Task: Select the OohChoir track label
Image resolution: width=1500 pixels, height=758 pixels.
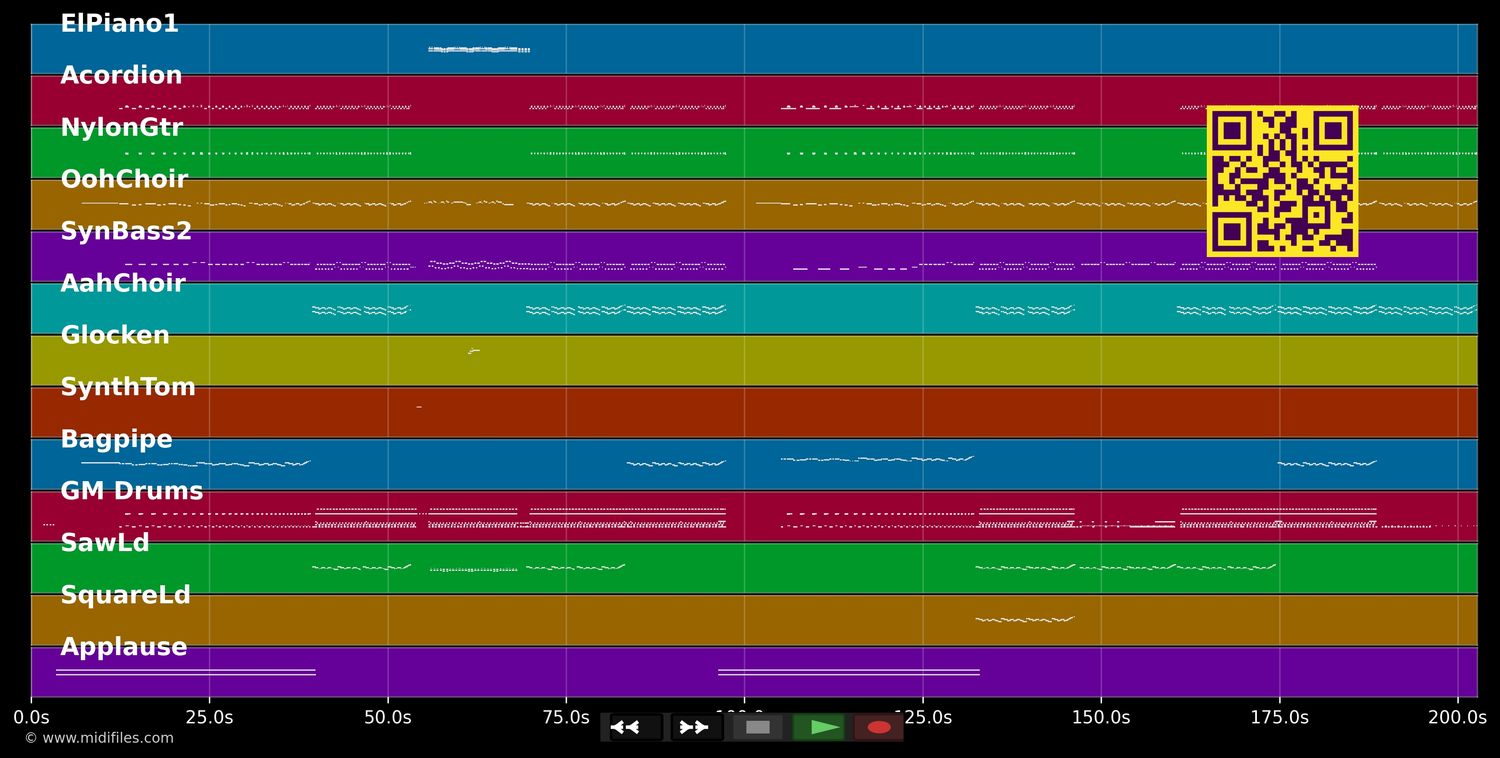Action: click(x=124, y=180)
